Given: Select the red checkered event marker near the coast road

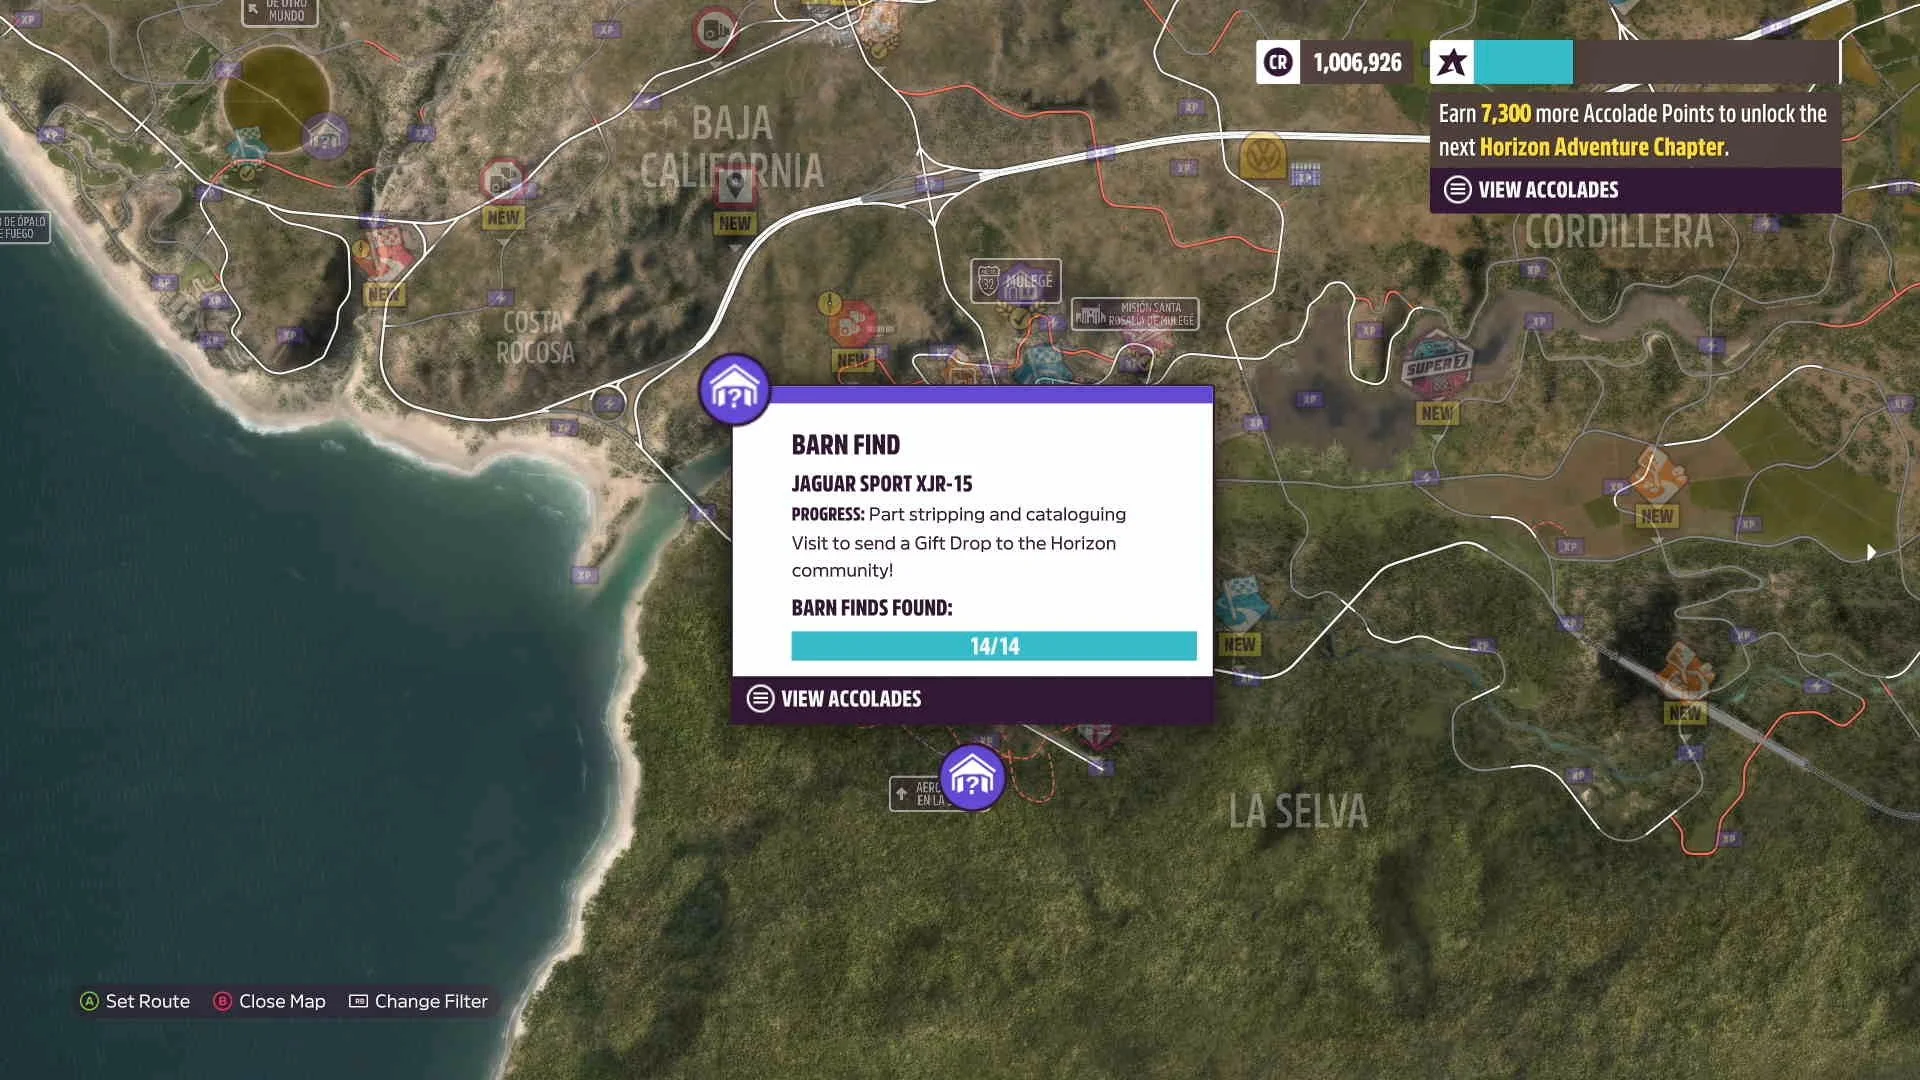Looking at the screenshot, I should (x=387, y=254).
